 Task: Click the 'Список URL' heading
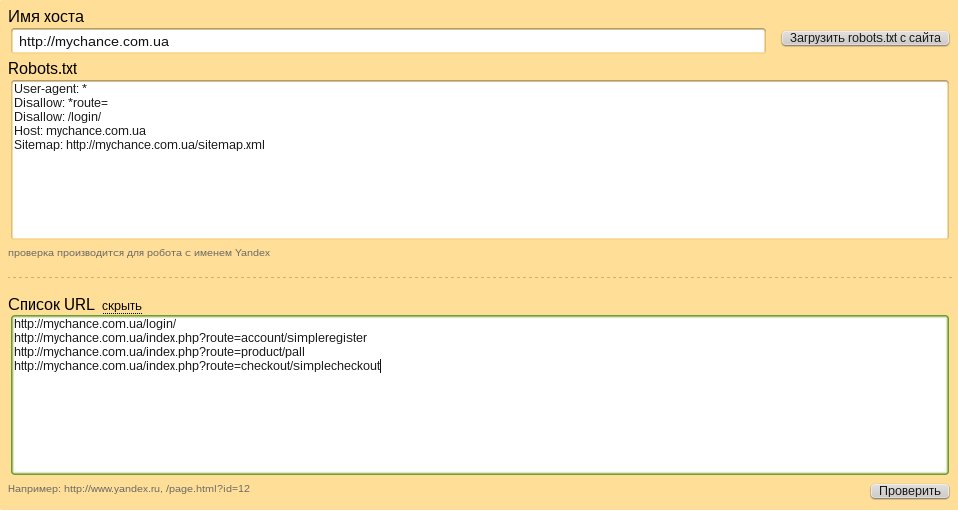coord(51,304)
